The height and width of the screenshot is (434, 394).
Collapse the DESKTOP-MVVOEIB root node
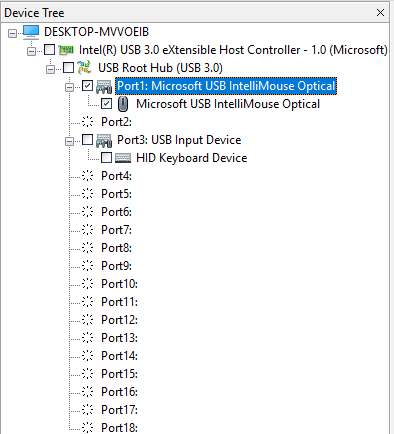(x=12, y=33)
